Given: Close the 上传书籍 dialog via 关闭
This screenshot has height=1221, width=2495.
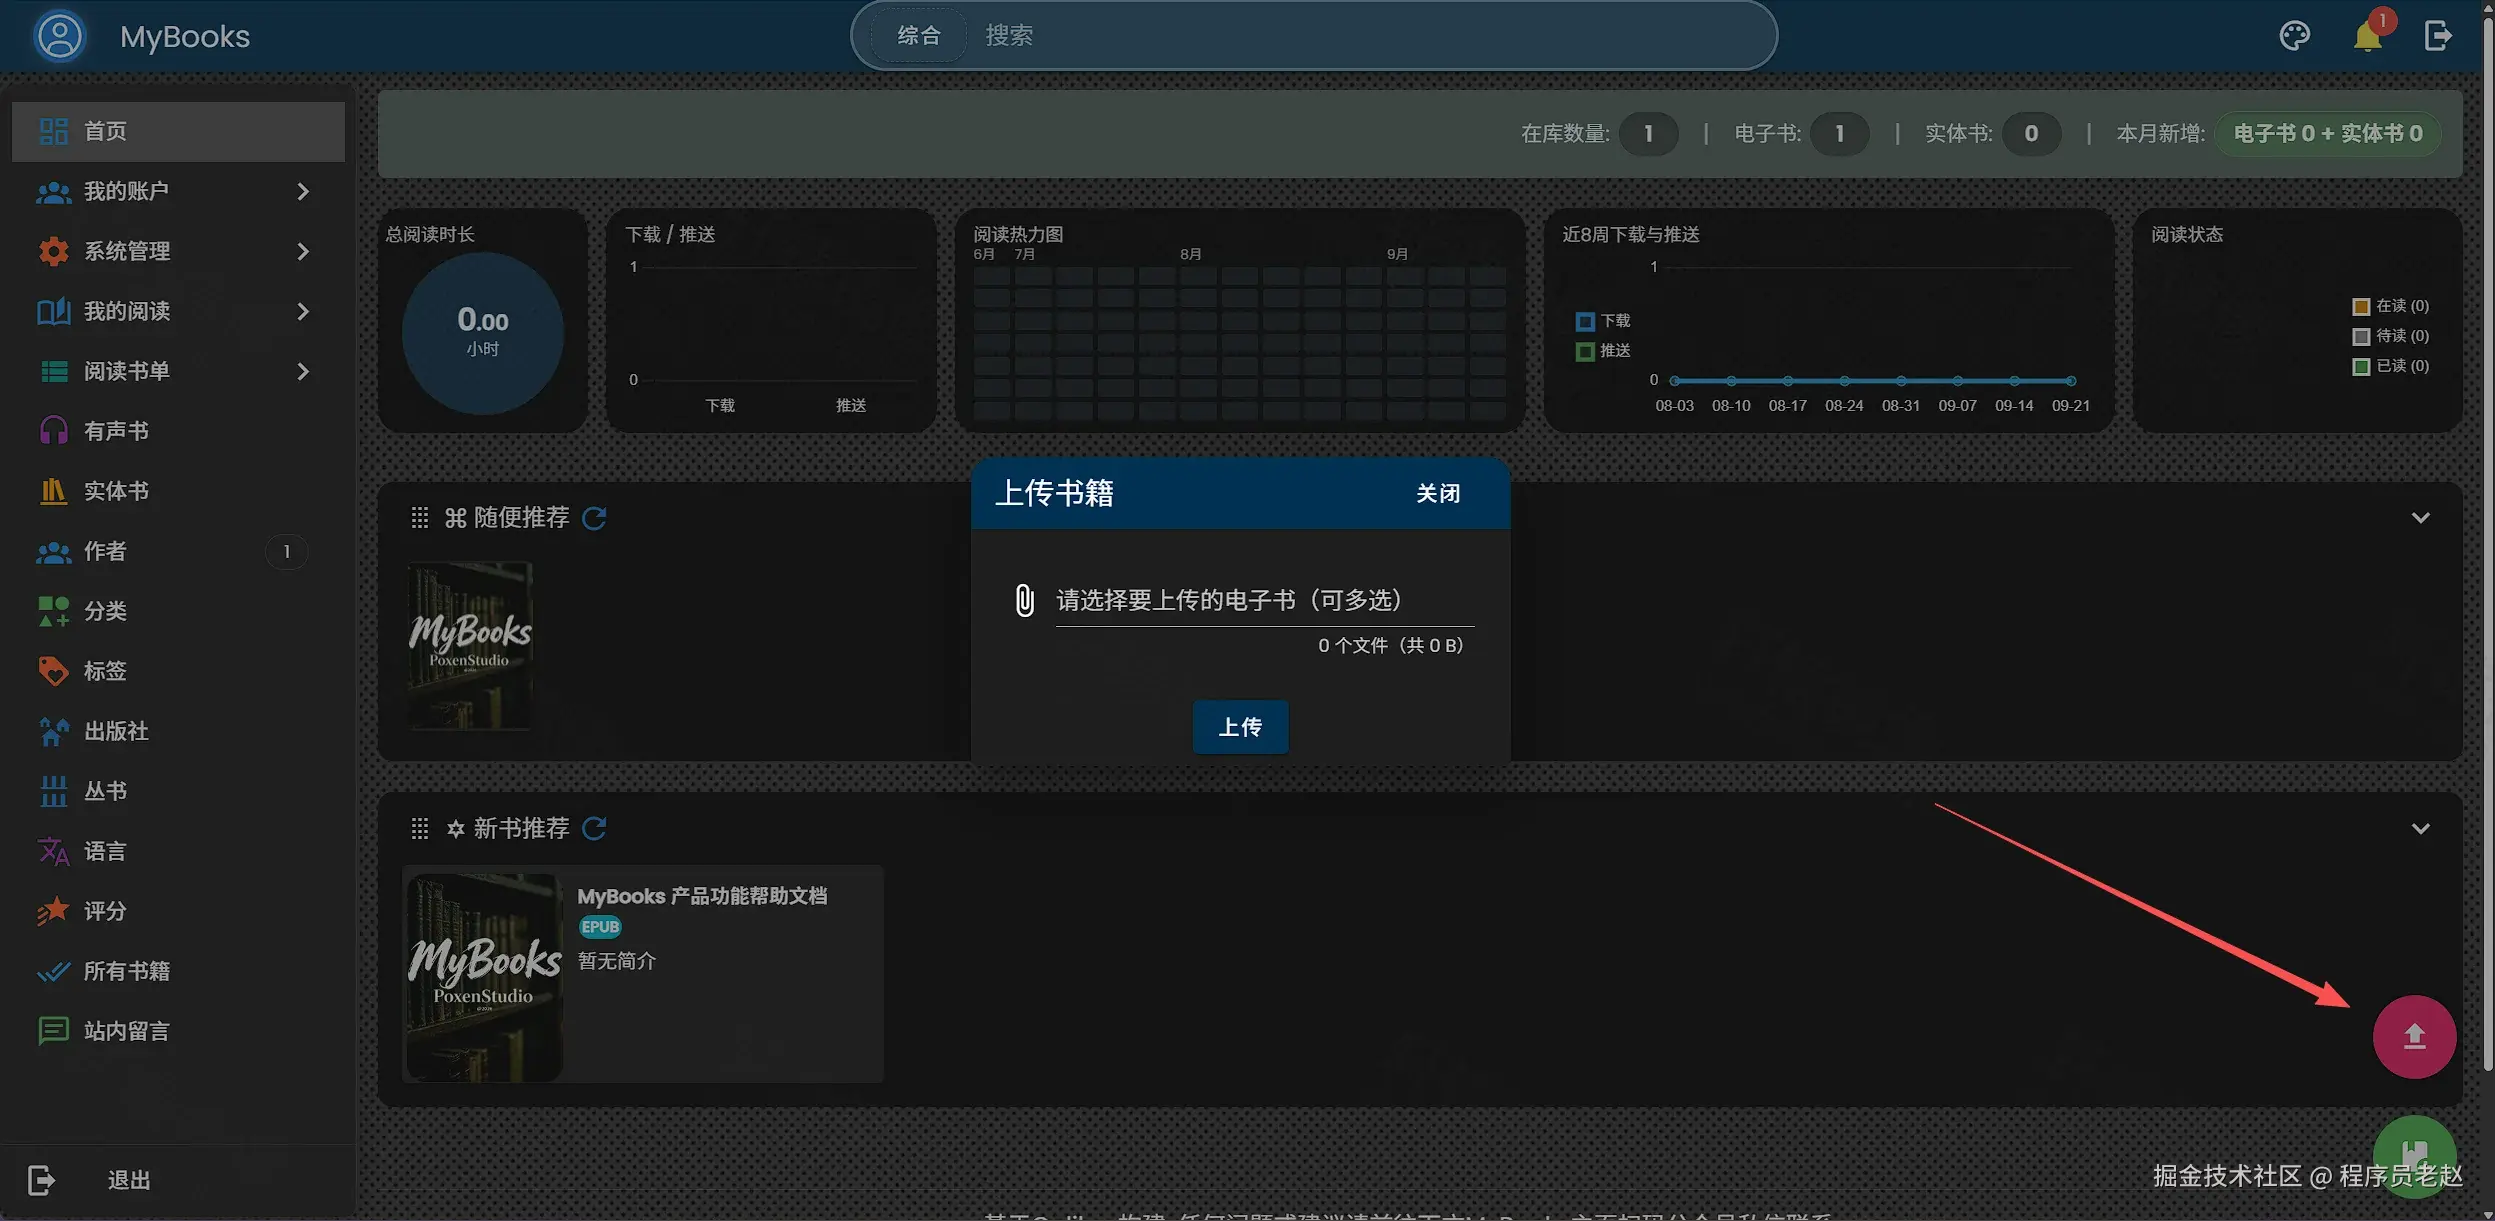Looking at the screenshot, I should pyautogui.click(x=1438, y=493).
